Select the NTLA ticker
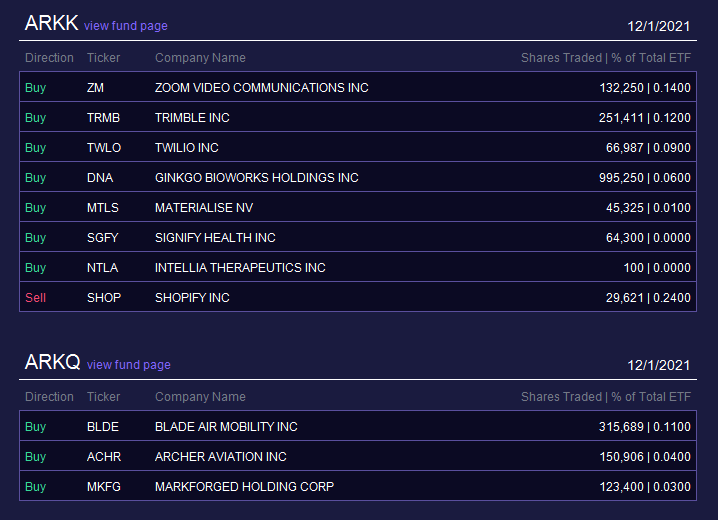Screen dimensions: 718x520 tap(103, 268)
